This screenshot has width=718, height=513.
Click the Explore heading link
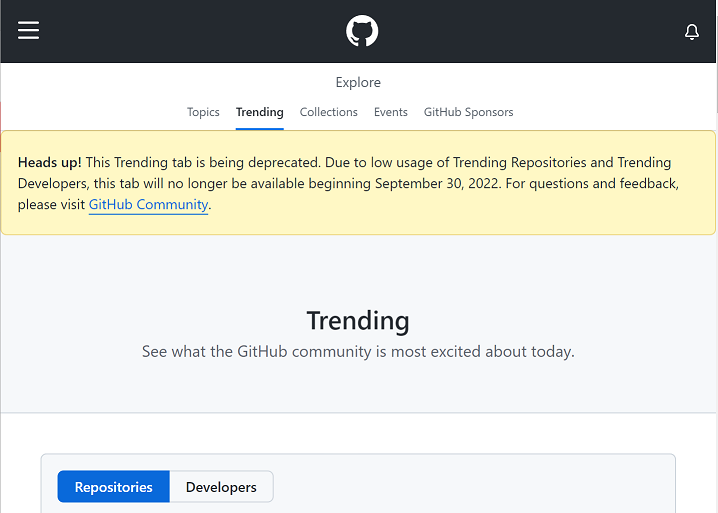coord(358,82)
